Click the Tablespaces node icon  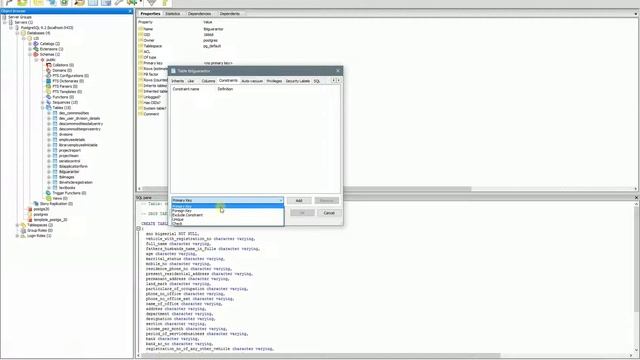click(x=23, y=225)
